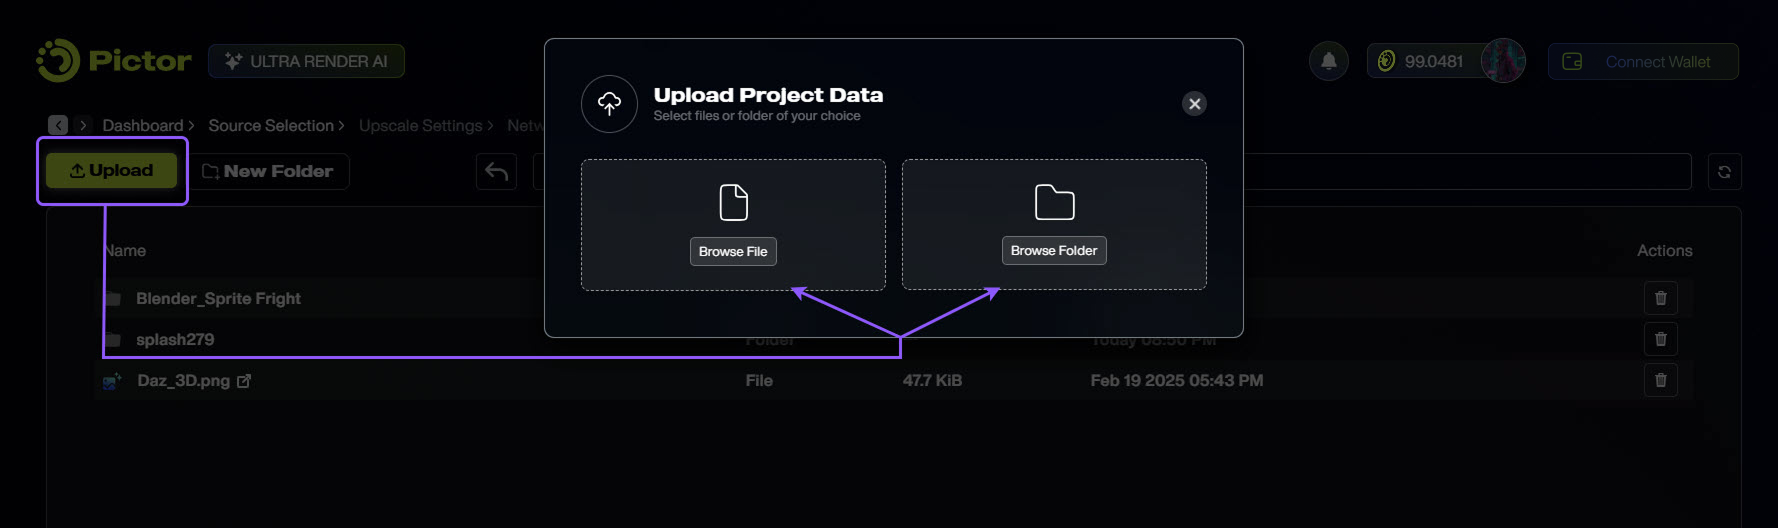Click the Browse File button

733,251
